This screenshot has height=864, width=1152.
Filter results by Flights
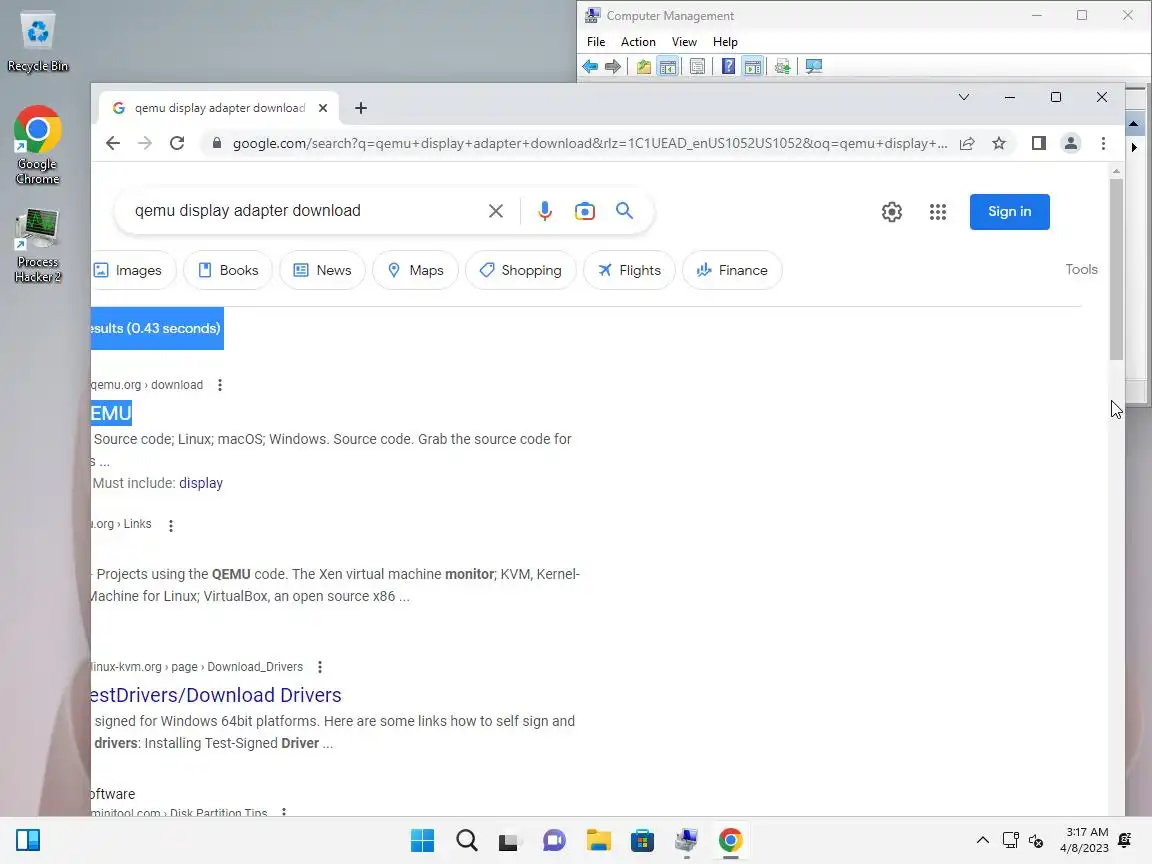coord(629,270)
